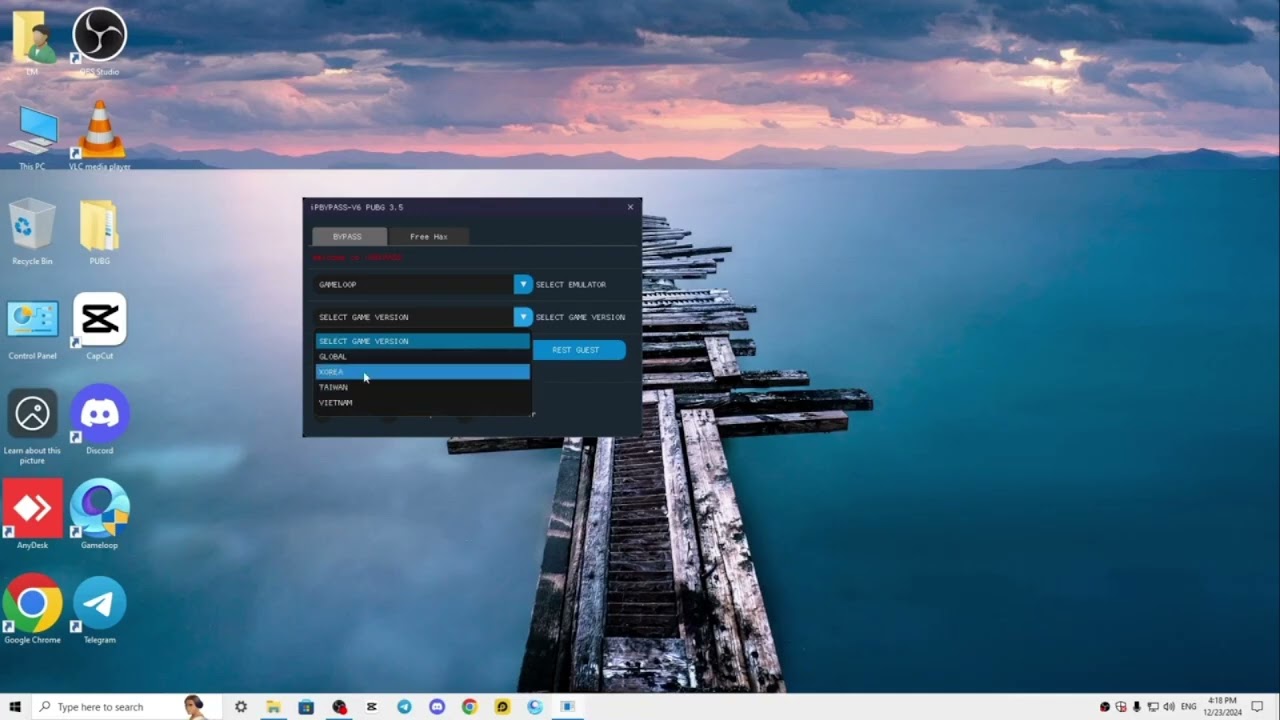1280x720 pixels.
Task: Choose TAIWAN from the version list
Action: coord(423,387)
